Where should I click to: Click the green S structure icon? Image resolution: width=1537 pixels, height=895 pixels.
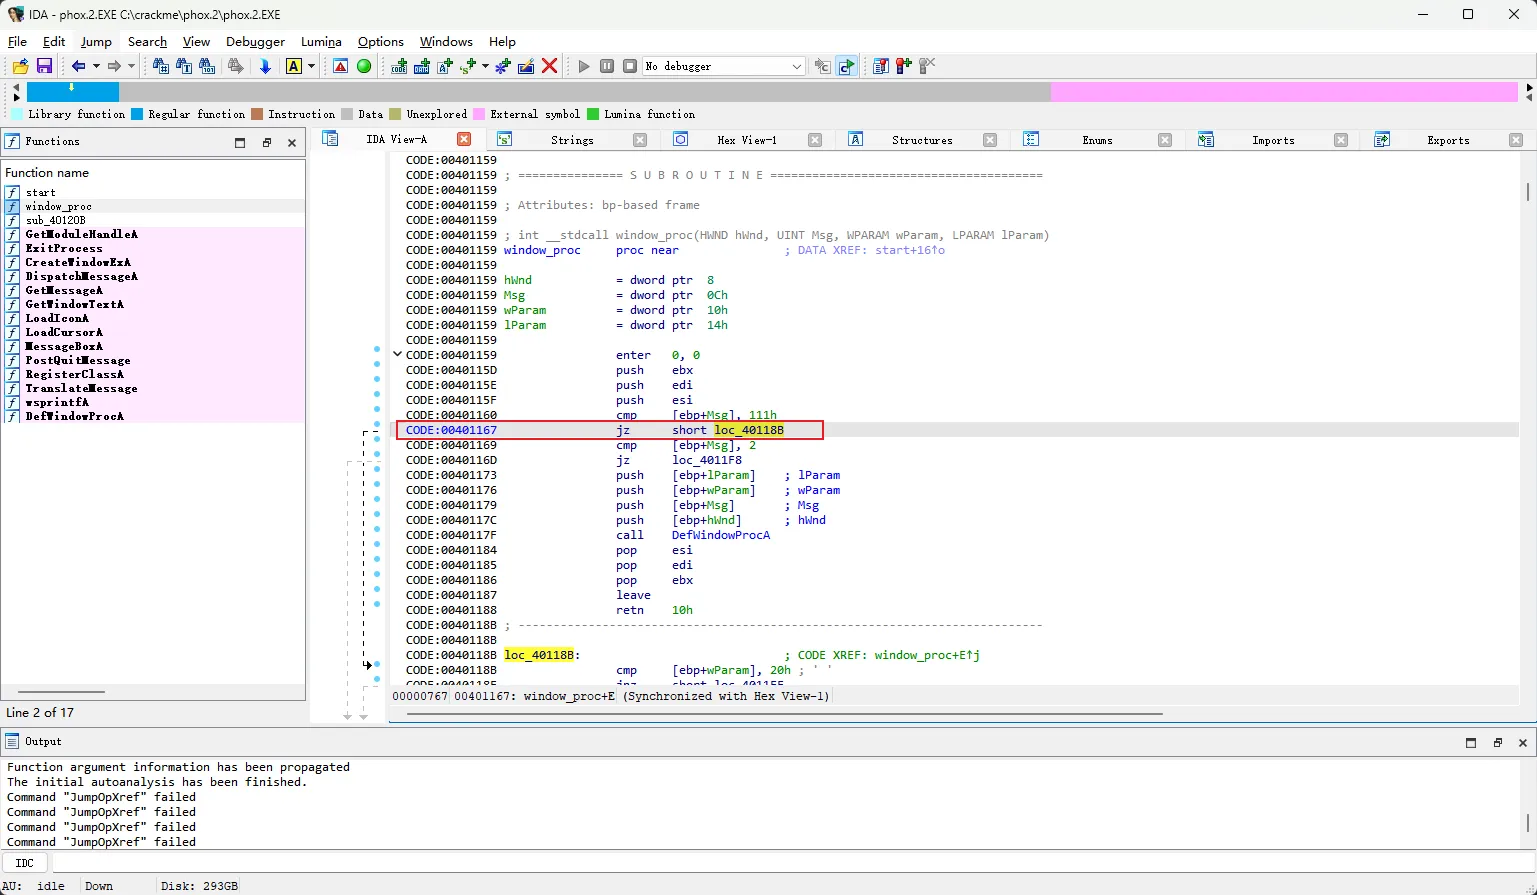[x=468, y=66]
